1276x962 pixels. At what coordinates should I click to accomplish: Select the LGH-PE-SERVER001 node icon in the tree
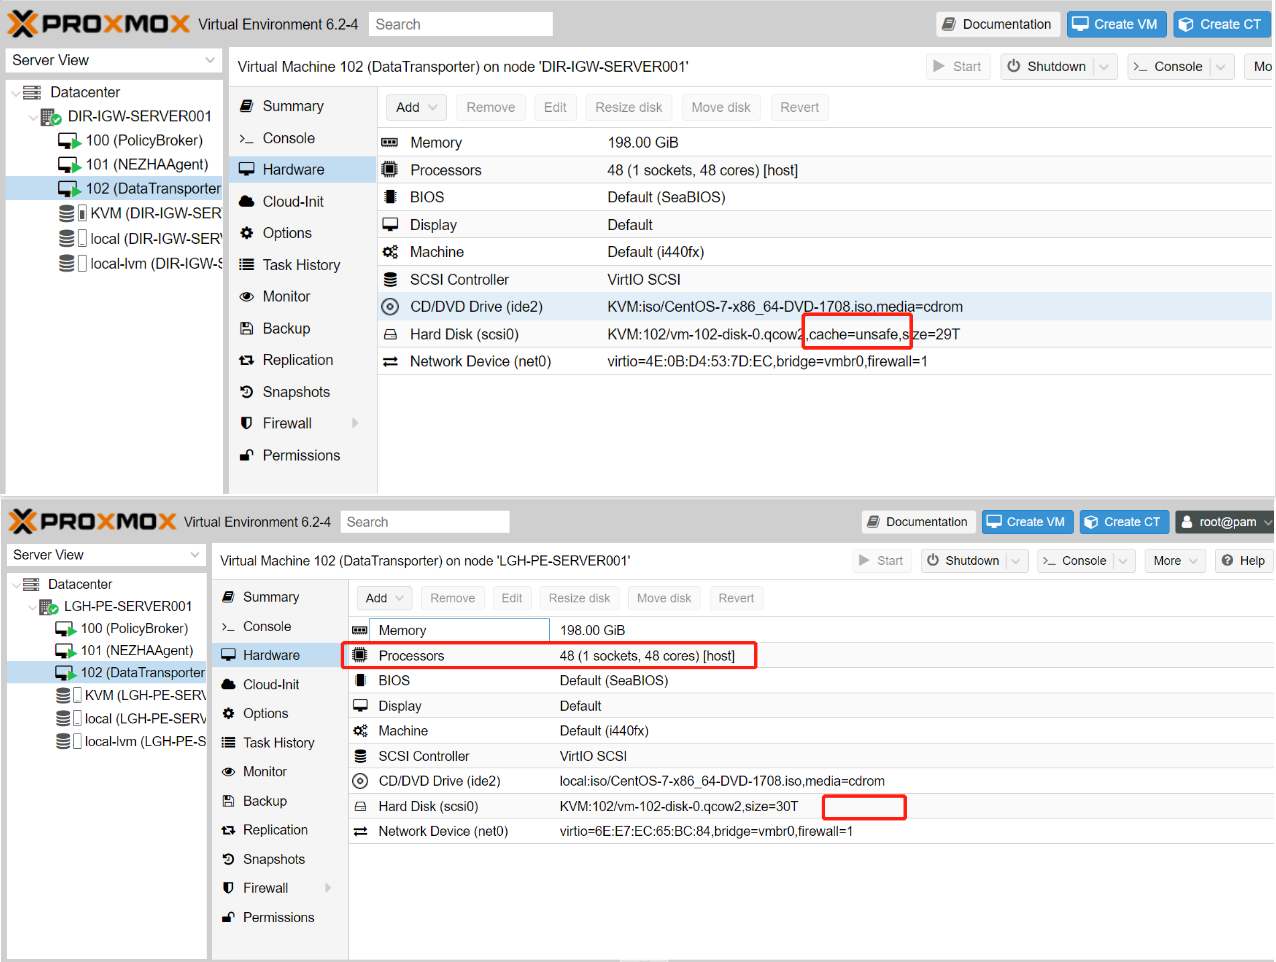49,607
